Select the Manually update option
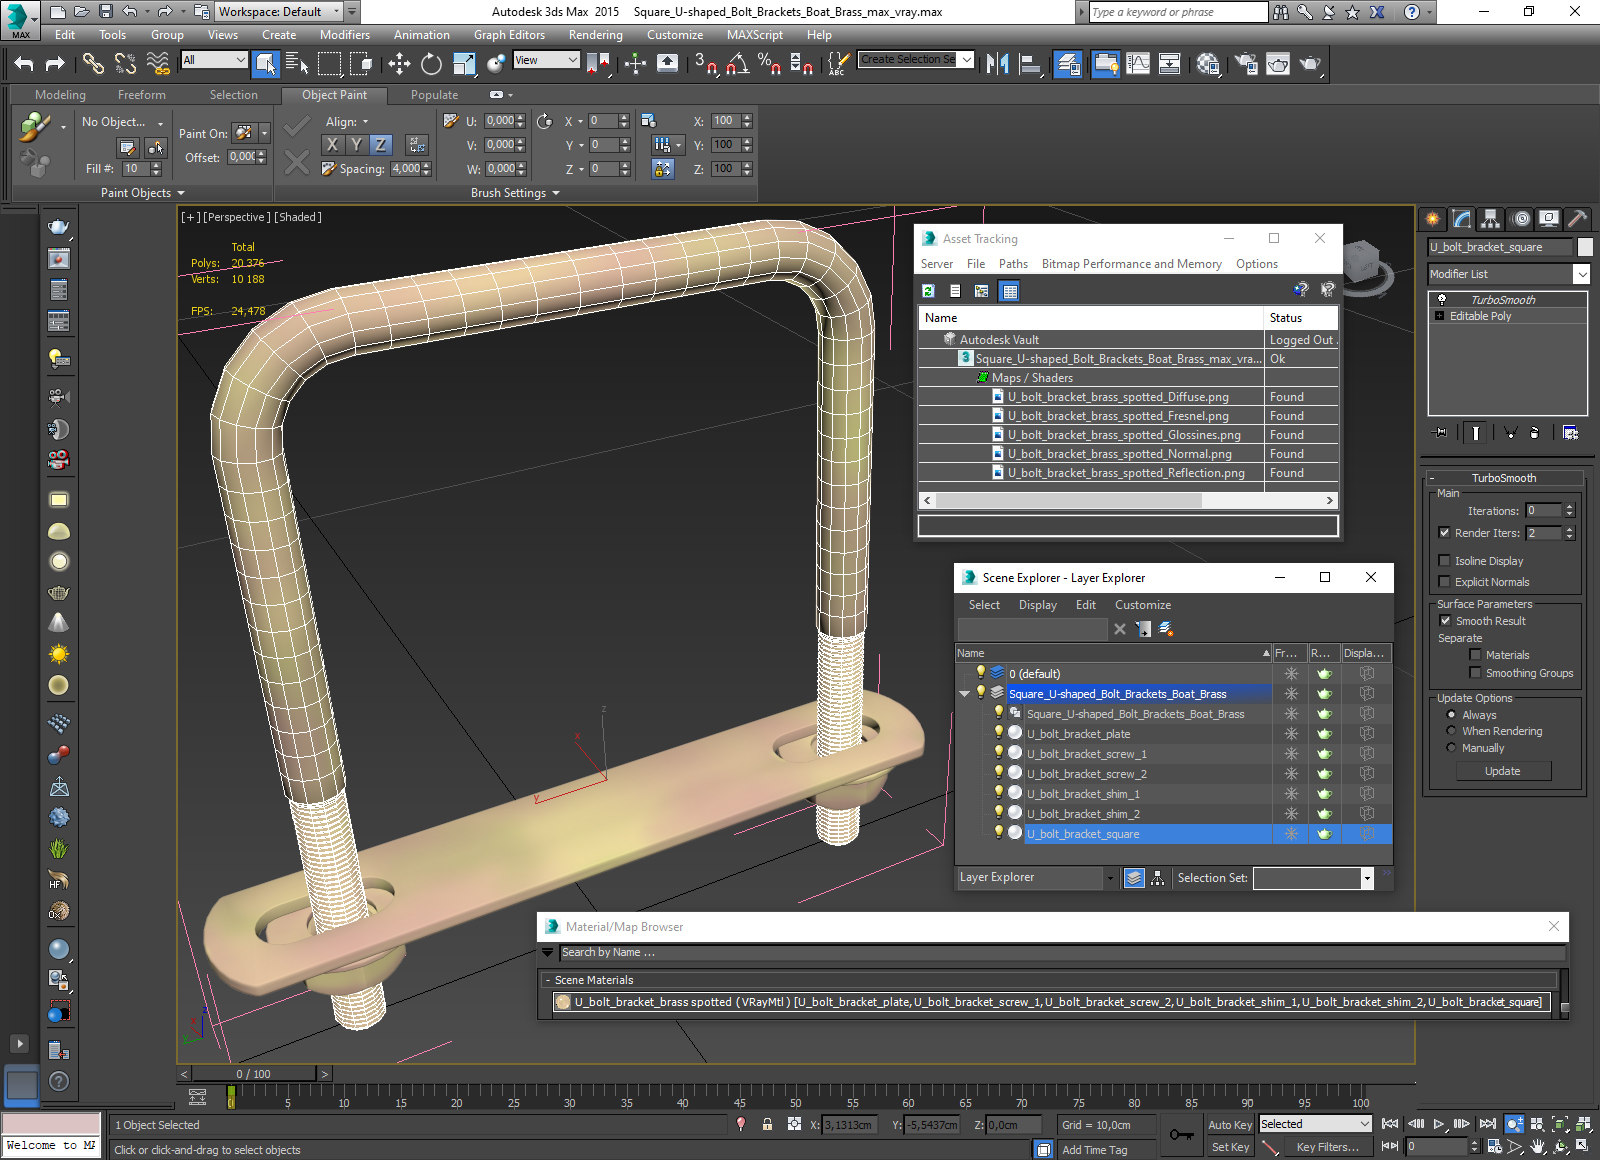Viewport: 1600px width, 1160px height. point(1451,748)
